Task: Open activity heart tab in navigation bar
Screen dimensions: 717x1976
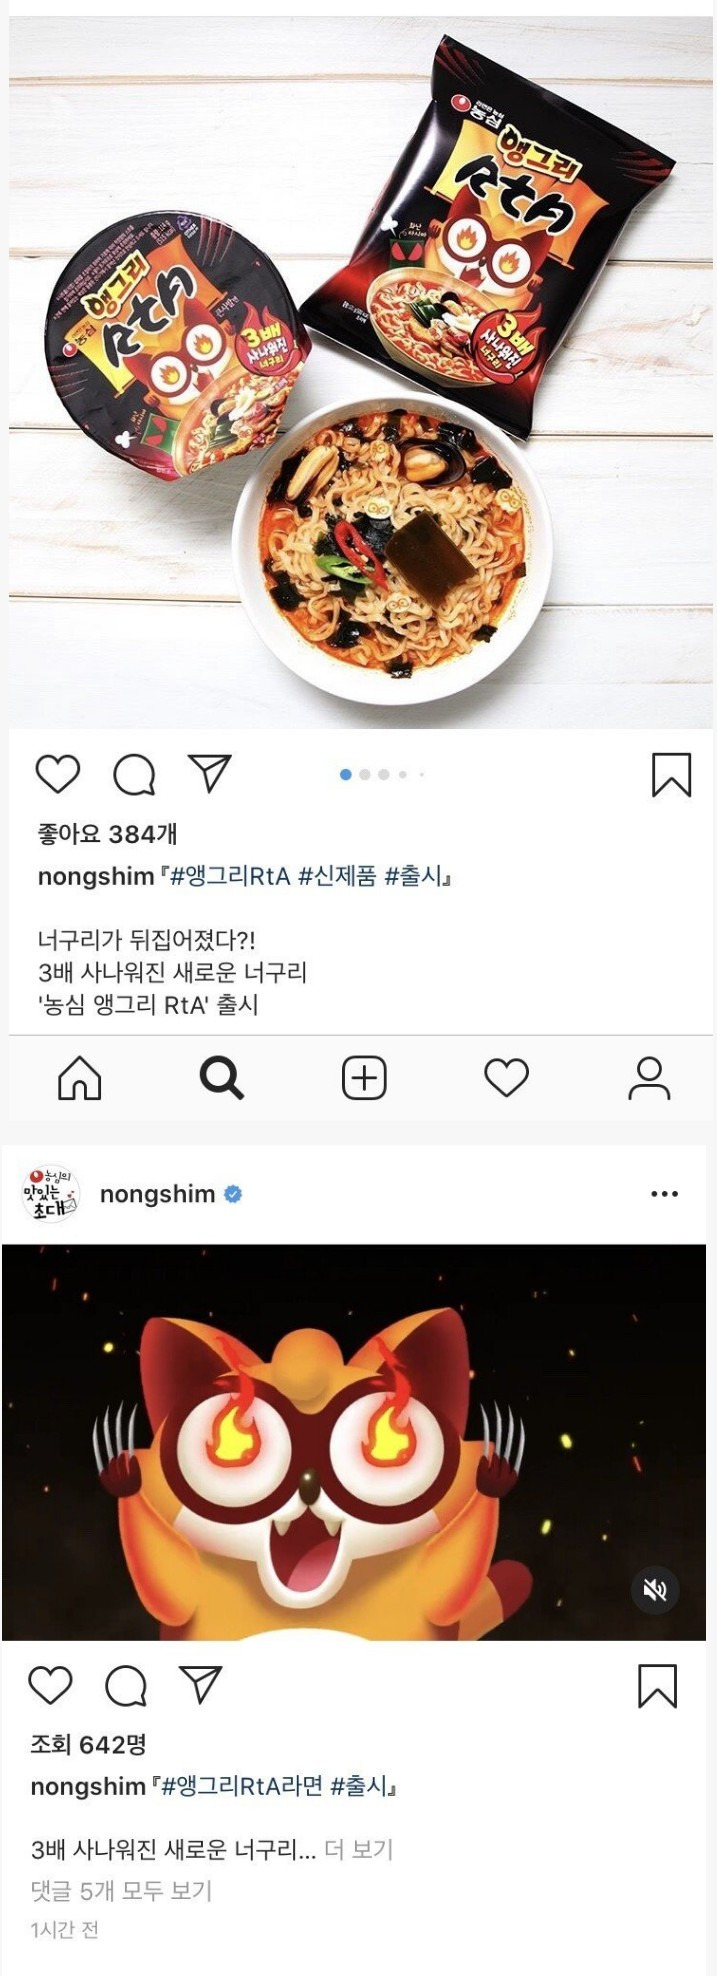Action: tap(506, 1078)
